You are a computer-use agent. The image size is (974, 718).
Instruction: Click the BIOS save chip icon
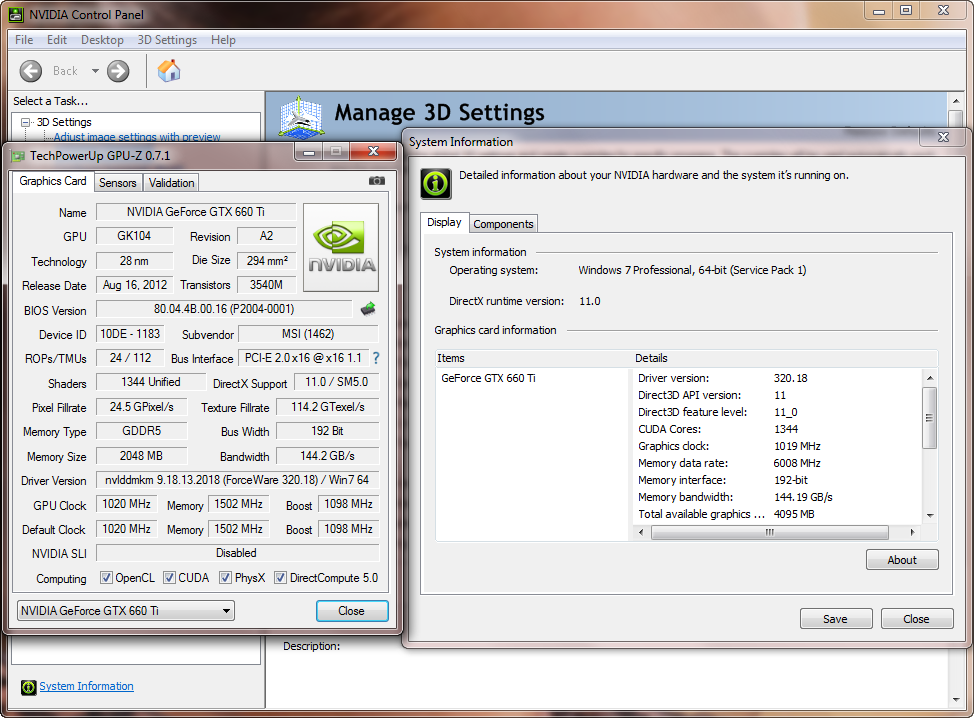coord(368,309)
